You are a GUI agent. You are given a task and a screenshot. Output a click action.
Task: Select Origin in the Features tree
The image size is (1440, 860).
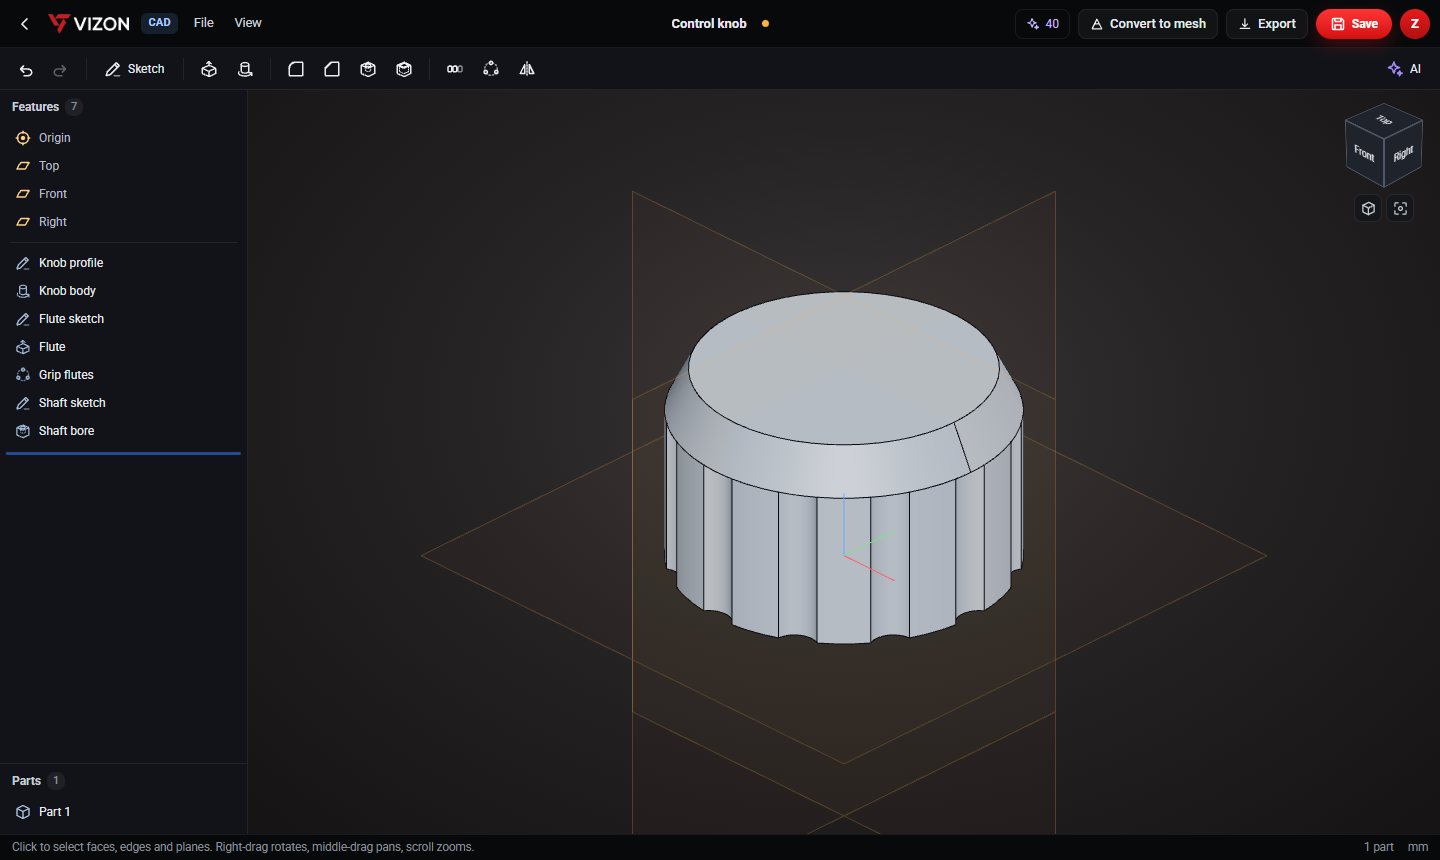(123, 138)
